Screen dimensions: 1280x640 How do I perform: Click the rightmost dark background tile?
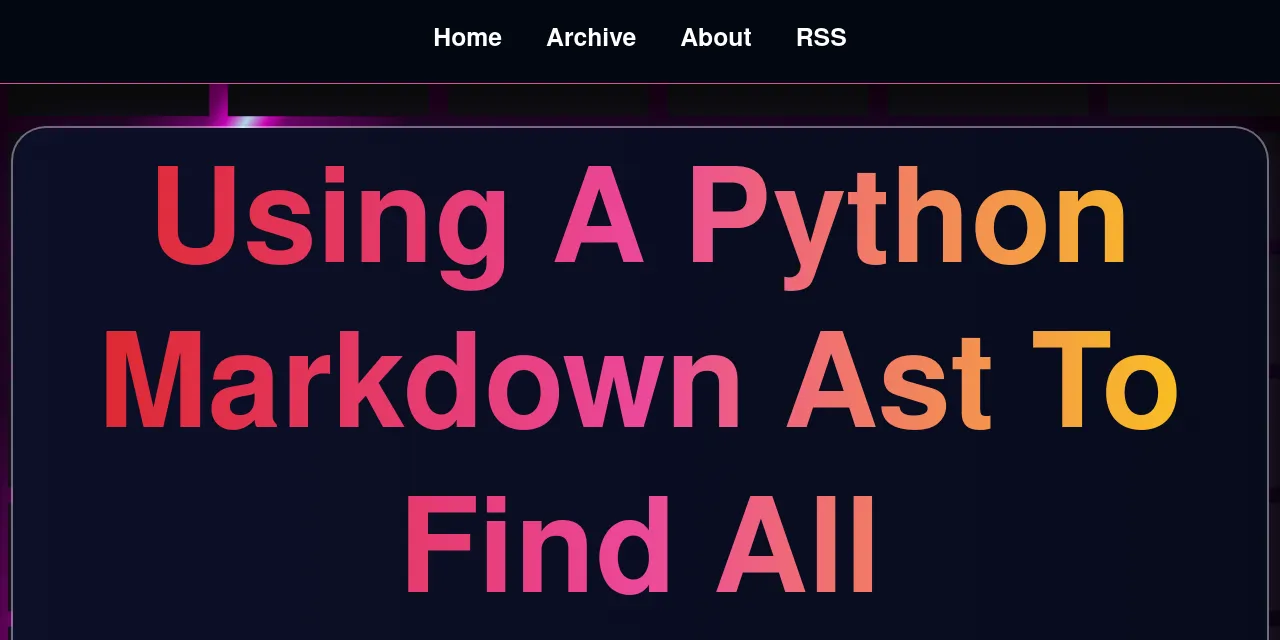(1195, 100)
